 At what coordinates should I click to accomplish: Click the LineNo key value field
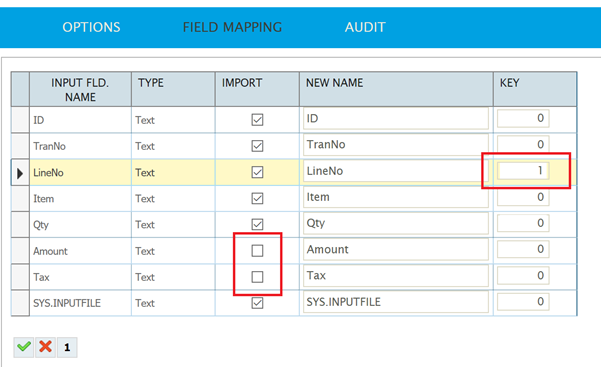pyautogui.click(x=523, y=171)
